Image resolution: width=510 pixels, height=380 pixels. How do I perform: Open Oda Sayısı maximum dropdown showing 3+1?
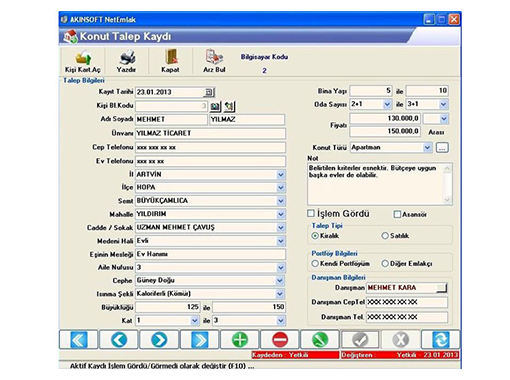coord(443,104)
